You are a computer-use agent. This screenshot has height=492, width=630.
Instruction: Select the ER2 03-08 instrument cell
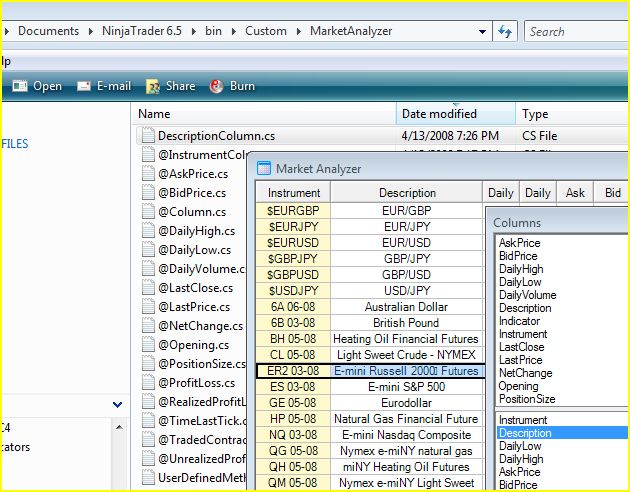[293, 371]
